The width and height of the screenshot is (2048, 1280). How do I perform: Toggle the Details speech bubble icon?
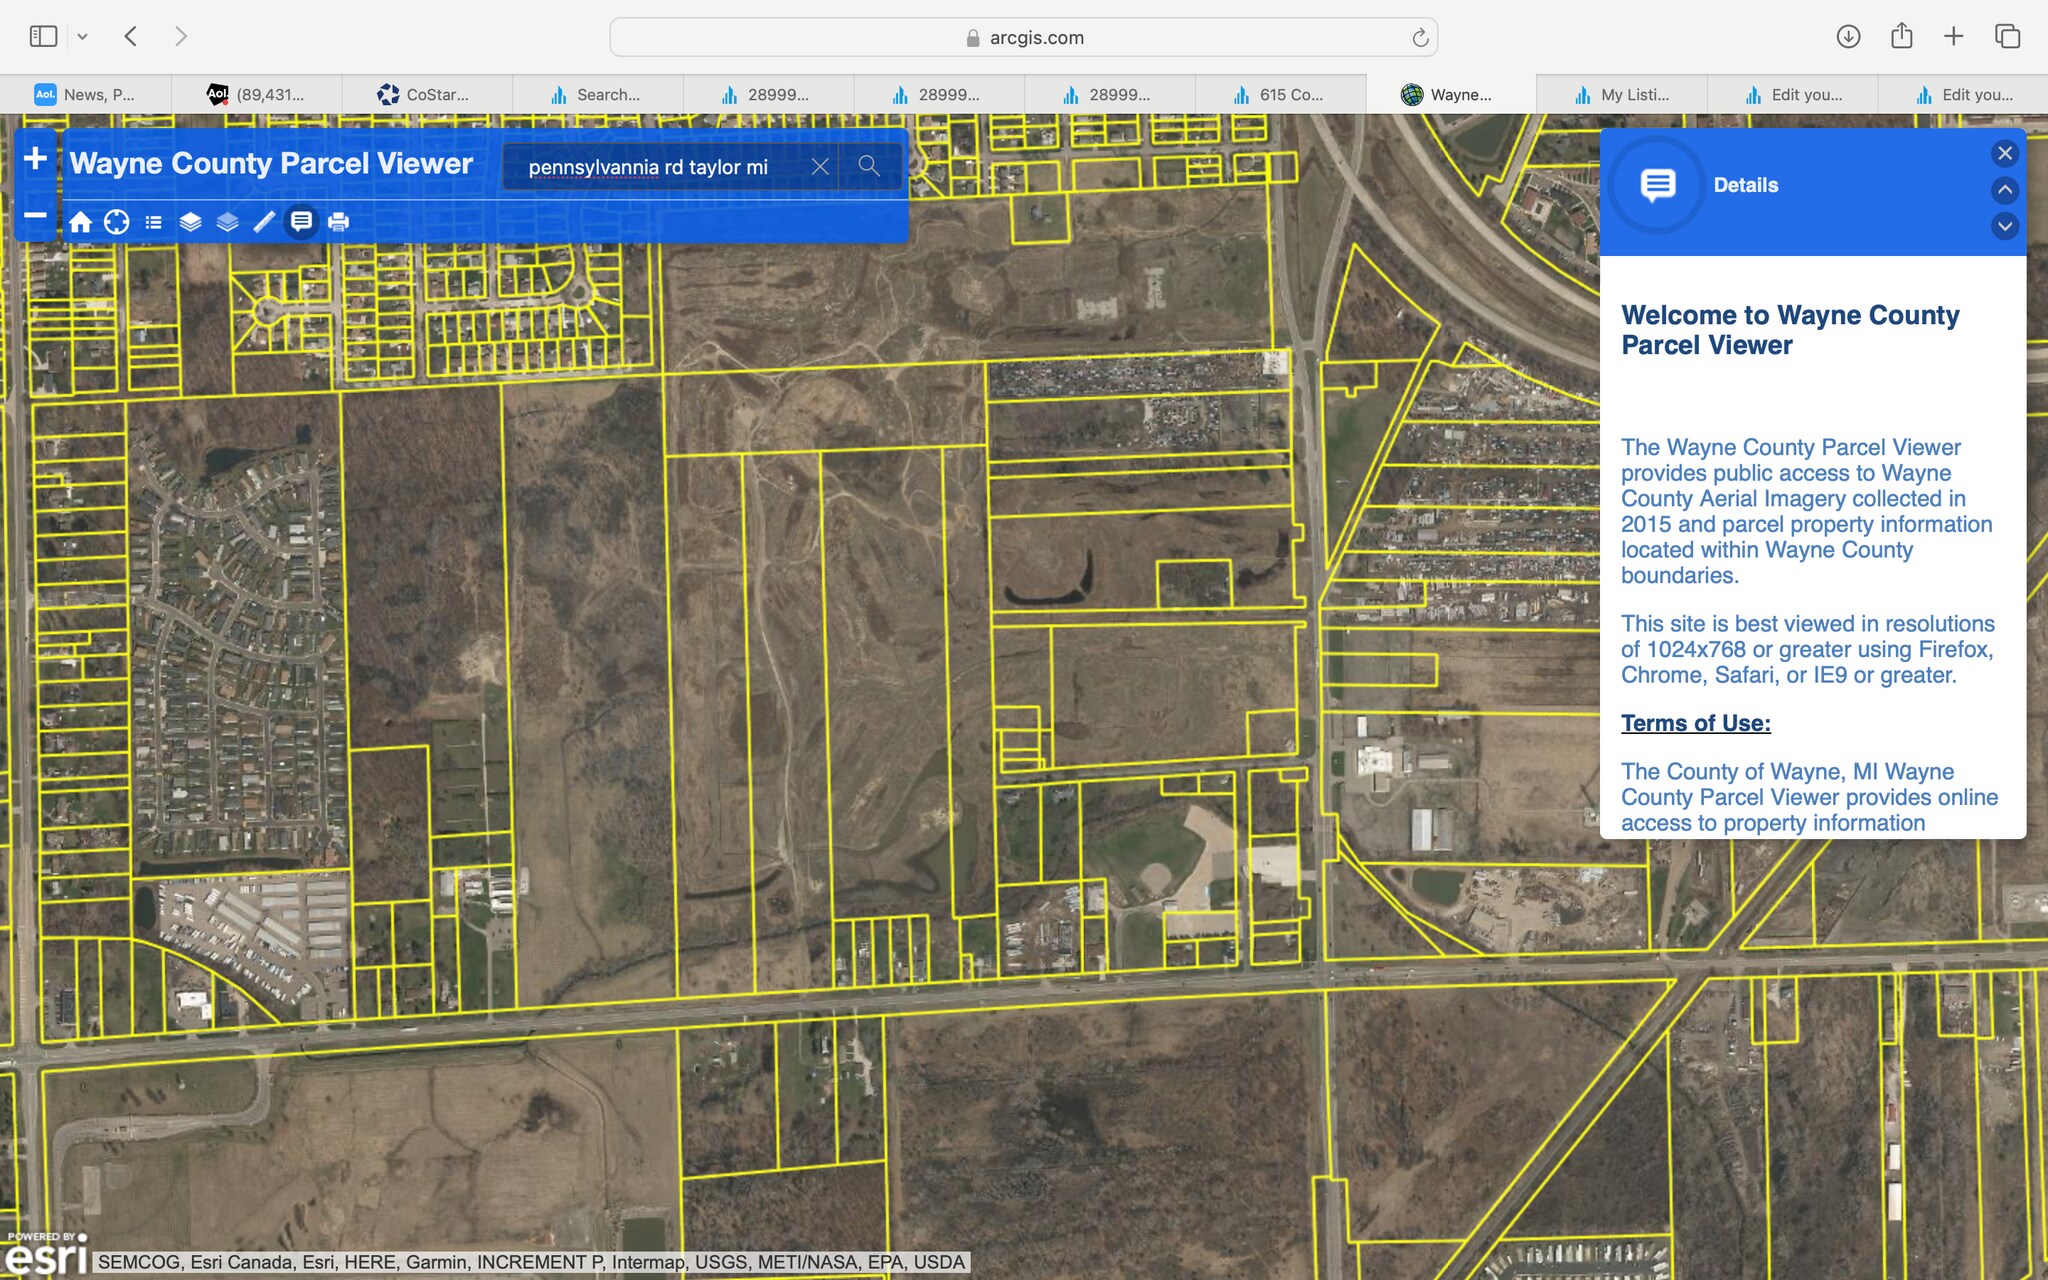pos(301,222)
